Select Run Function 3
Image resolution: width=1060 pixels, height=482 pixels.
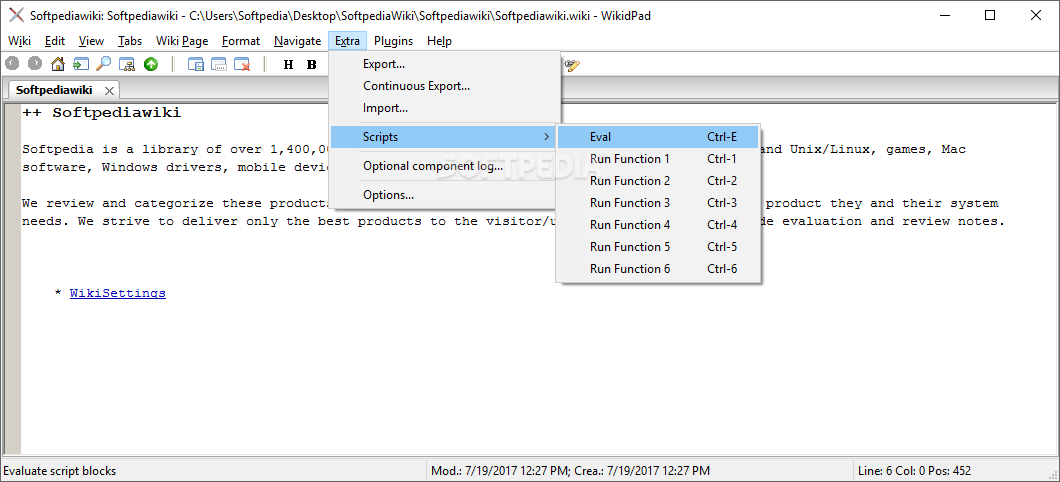pos(658,203)
